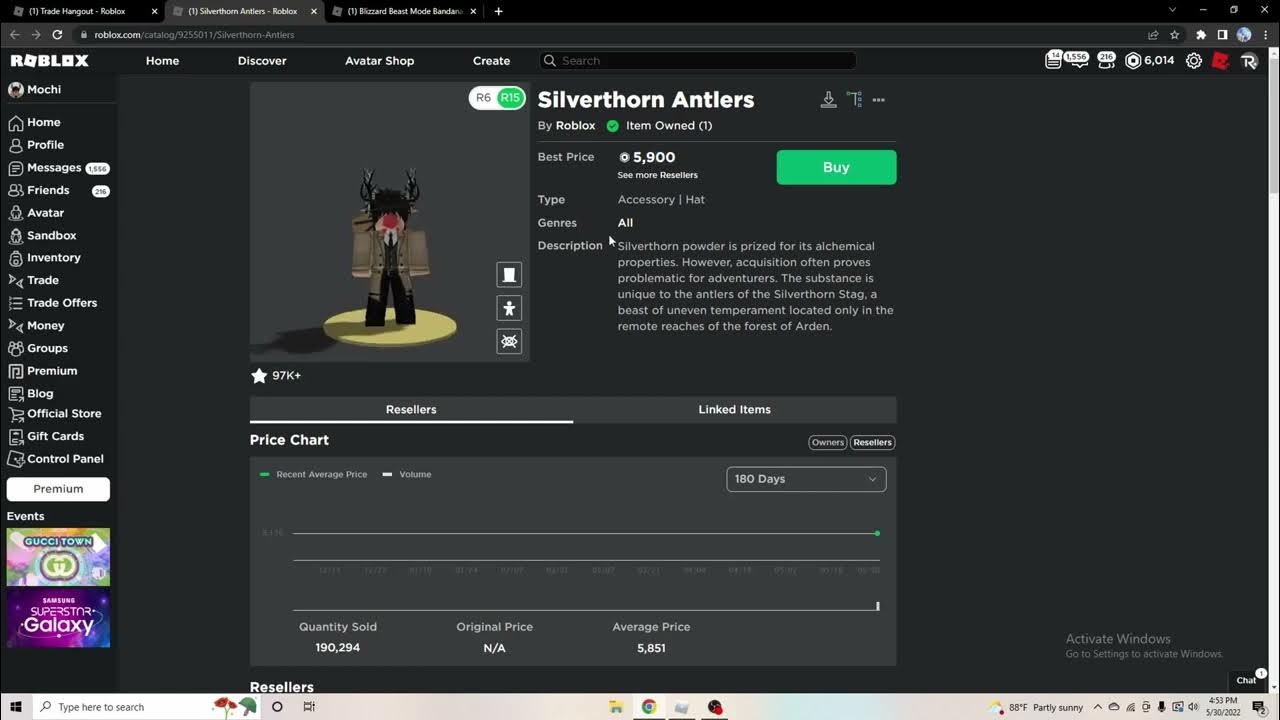Click the red Roblox extension icon in navbar
The height and width of the screenshot is (720, 1280).
tap(1220, 61)
